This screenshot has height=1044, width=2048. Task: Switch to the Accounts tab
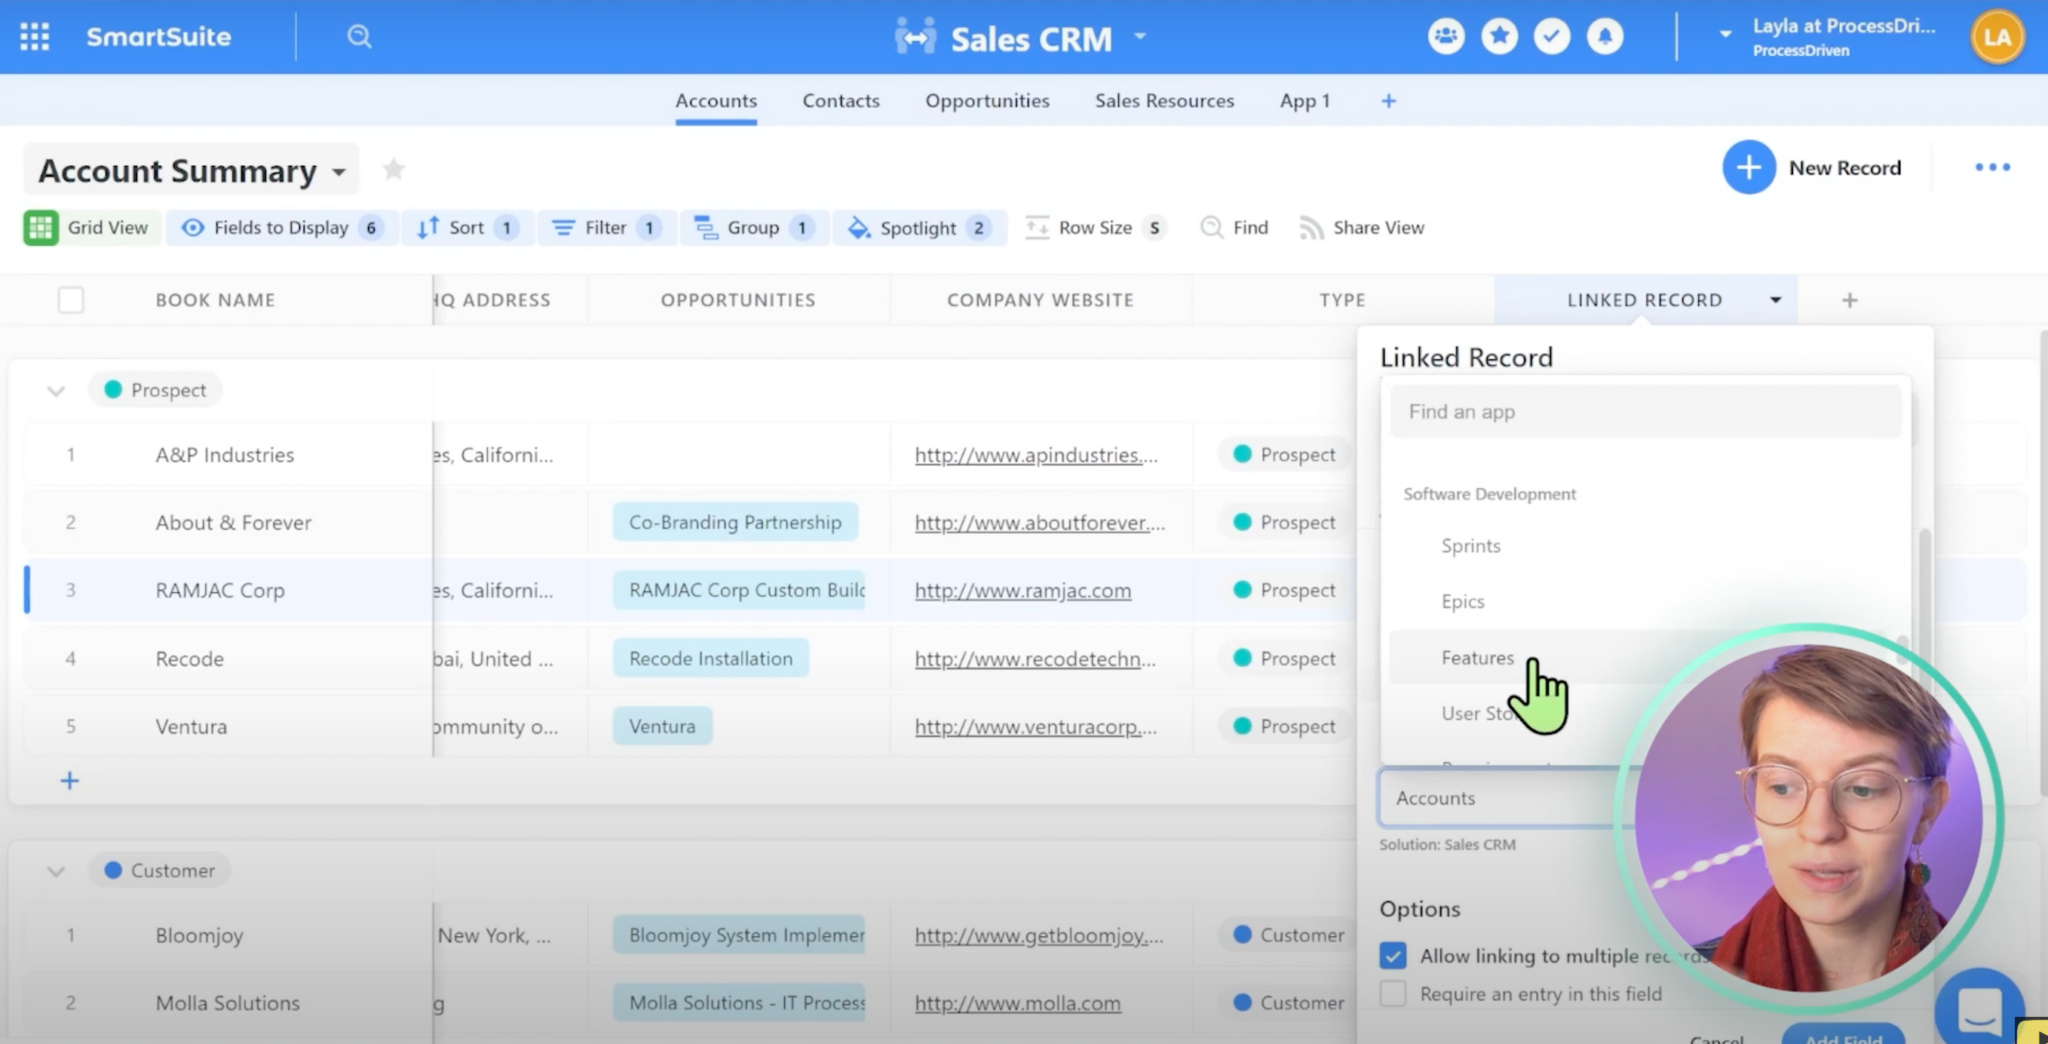click(x=716, y=101)
